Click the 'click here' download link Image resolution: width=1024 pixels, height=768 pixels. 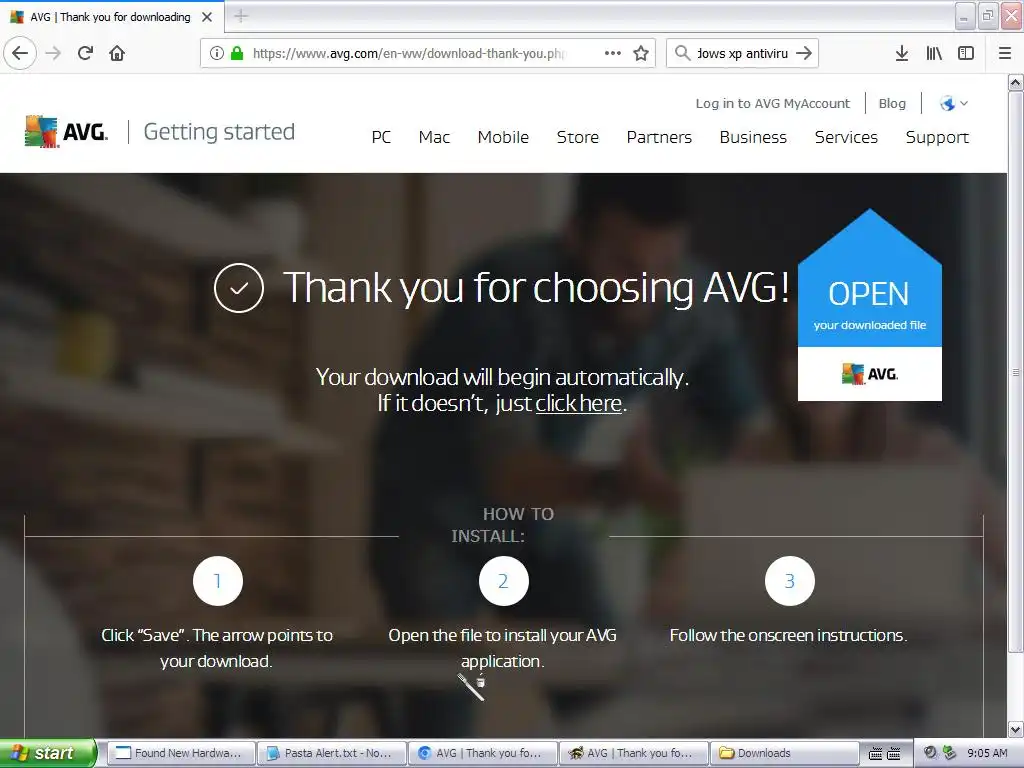tap(579, 404)
